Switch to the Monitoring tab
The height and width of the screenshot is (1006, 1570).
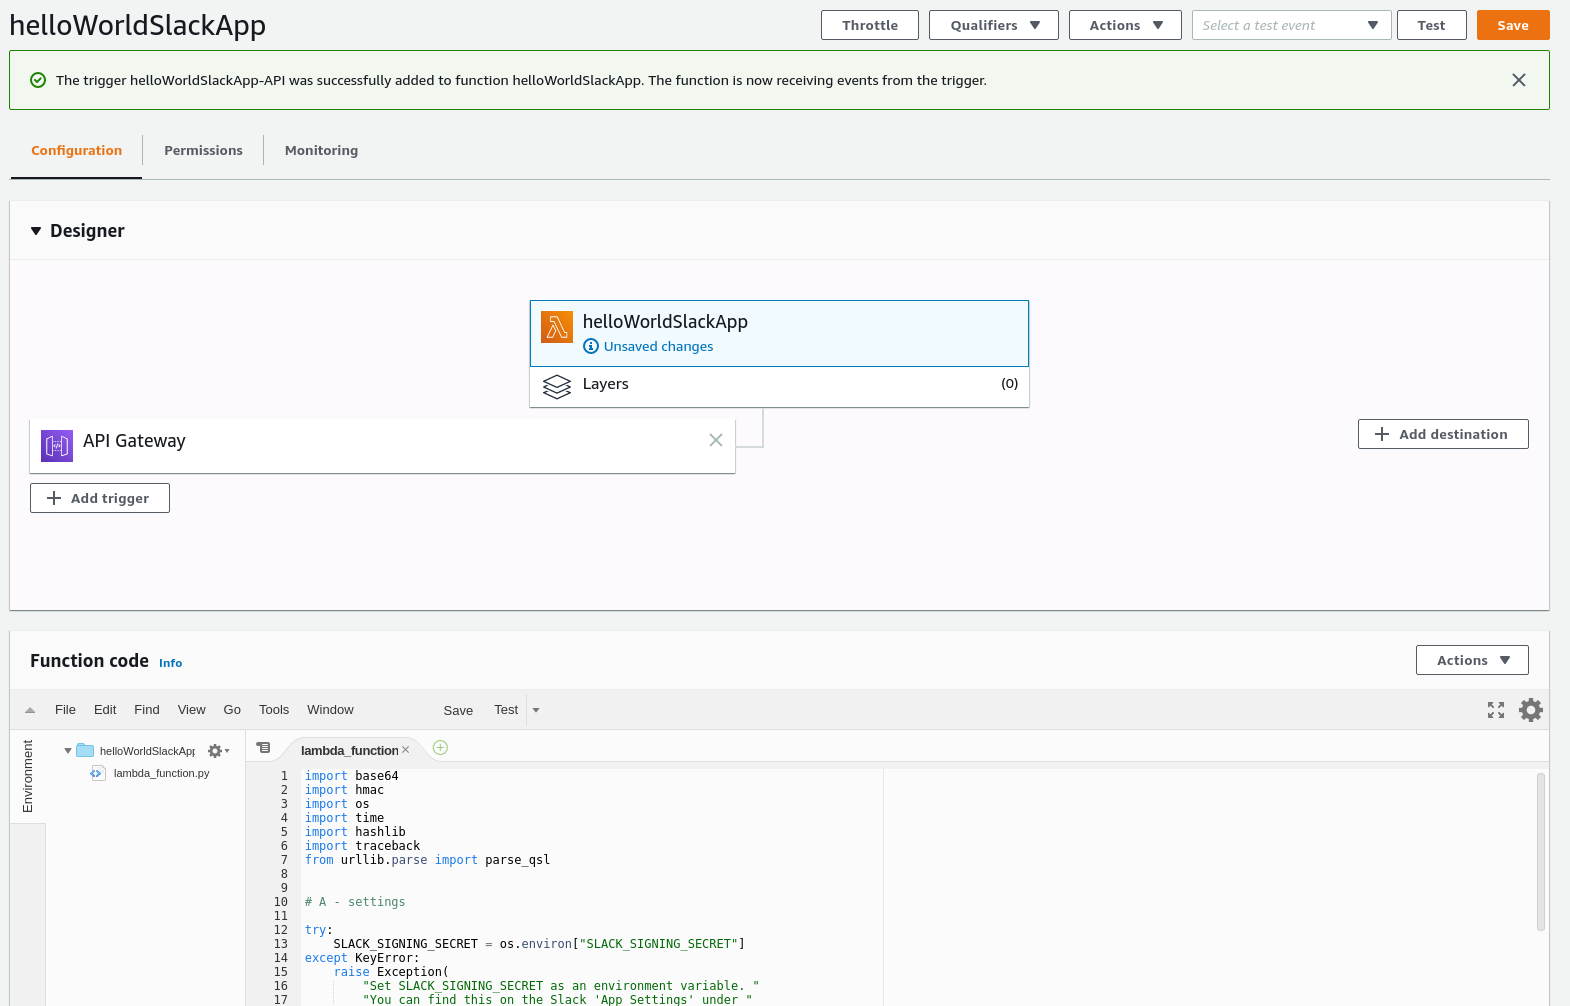click(x=321, y=150)
